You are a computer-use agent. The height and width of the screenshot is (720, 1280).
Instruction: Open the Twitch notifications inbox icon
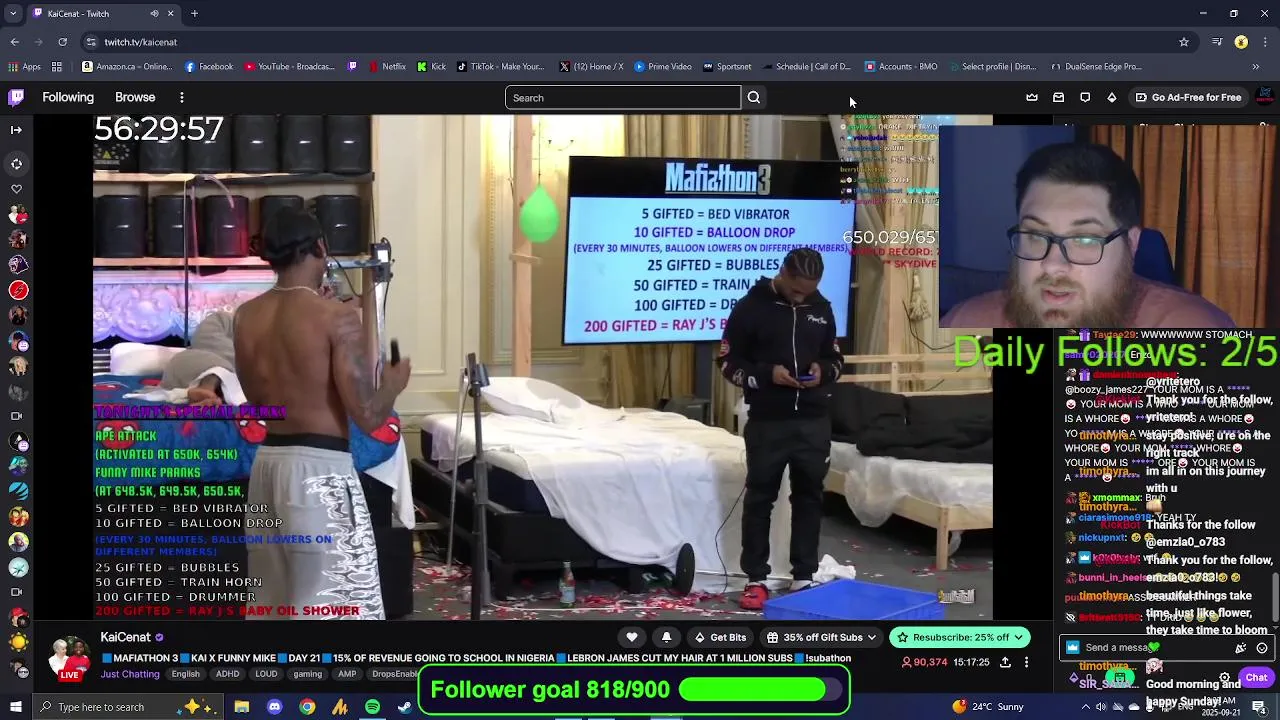click(1058, 97)
